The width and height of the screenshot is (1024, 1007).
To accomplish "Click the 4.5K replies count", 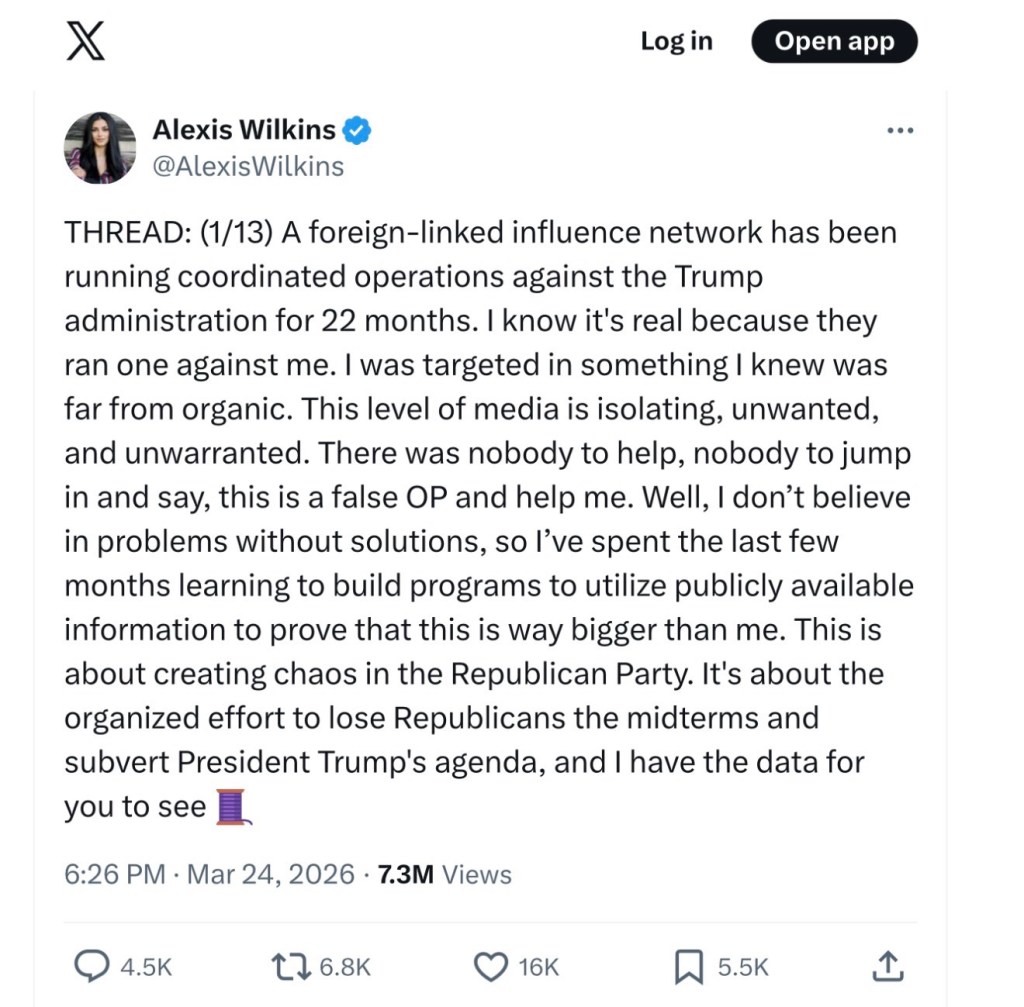I will (146, 967).
